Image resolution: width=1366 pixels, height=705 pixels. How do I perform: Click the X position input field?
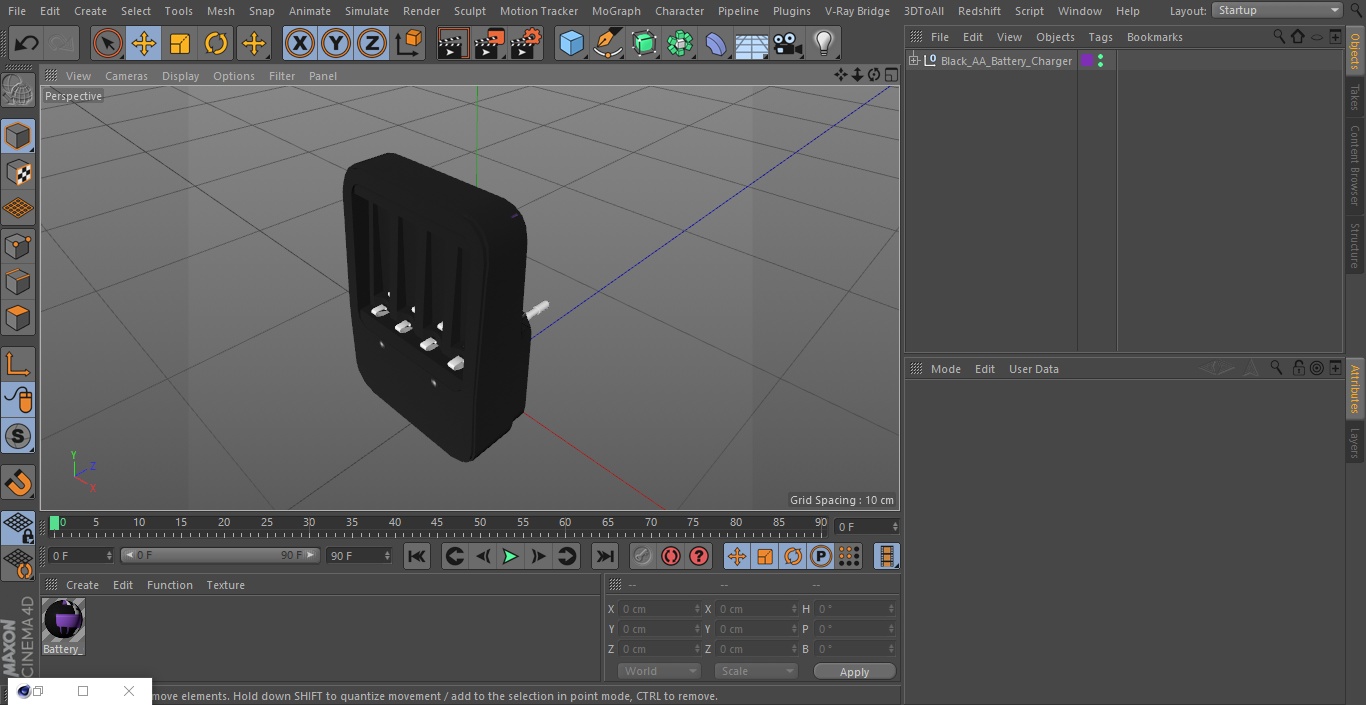[658, 609]
